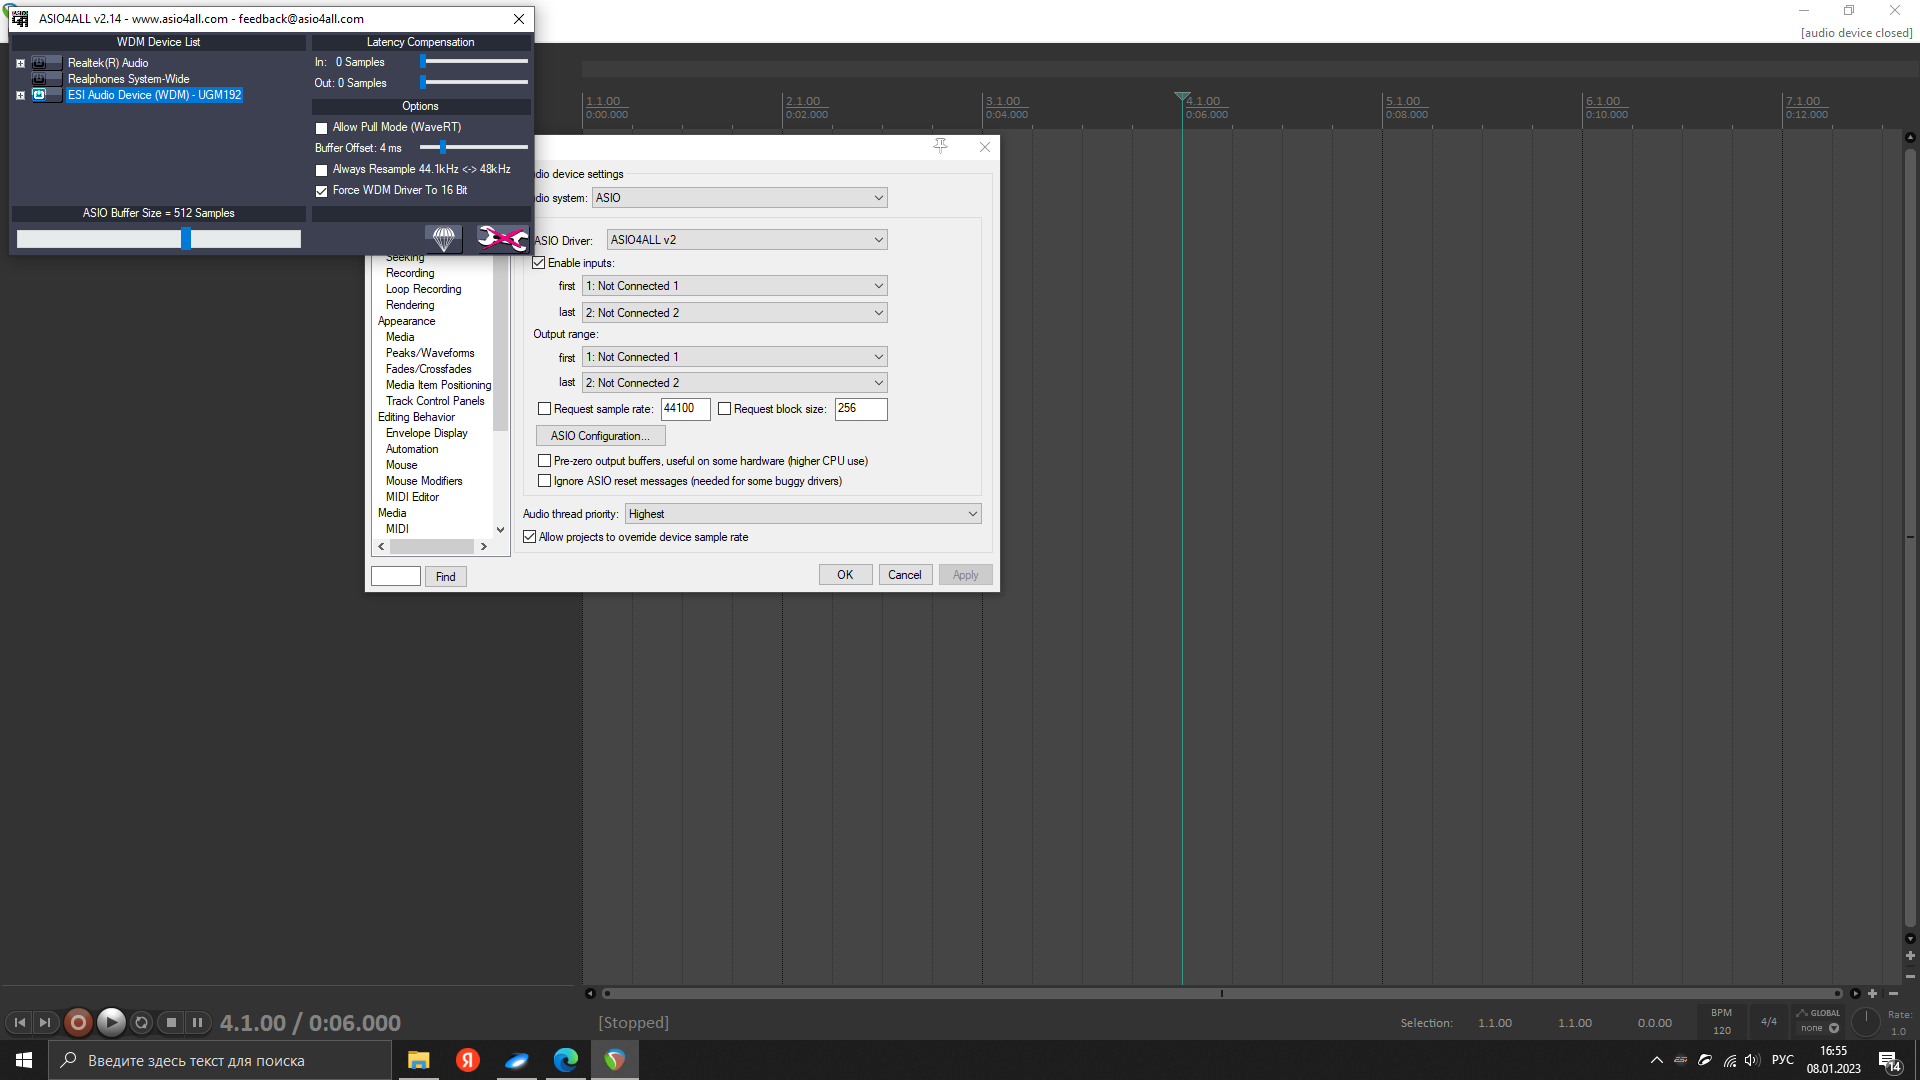Viewport: 1920px width, 1080px height.
Task: Open the first input Not Connected 1 dropdown
Action: pos(735,286)
